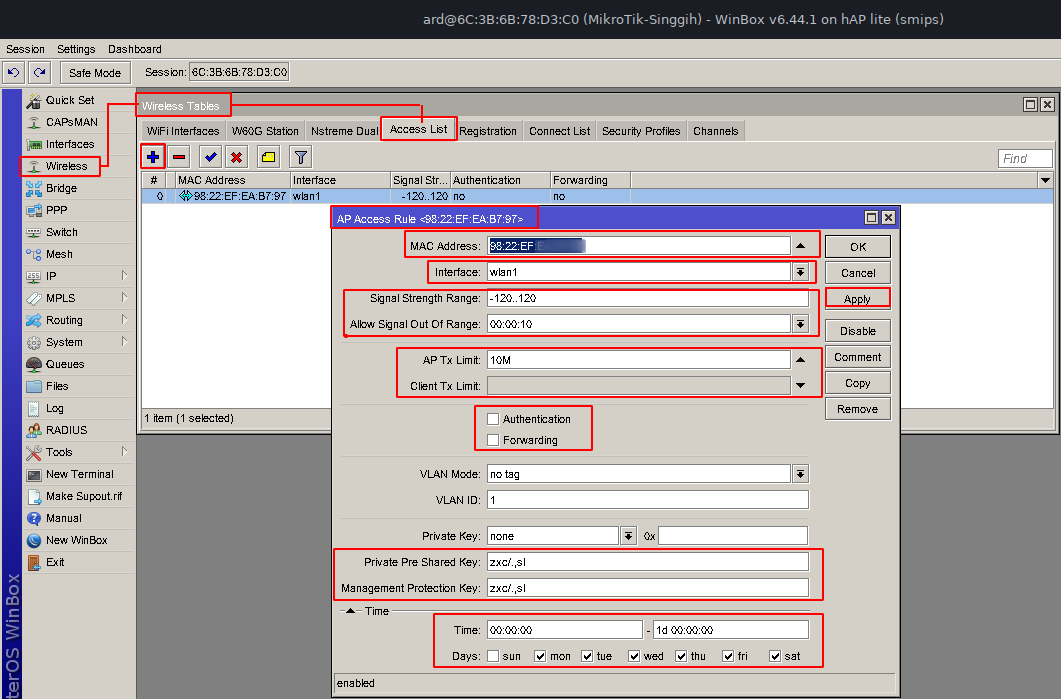Image resolution: width=1061 pixels, height=699 pixels.
Task: Expand the IP submenu
Action: [125, 275]
